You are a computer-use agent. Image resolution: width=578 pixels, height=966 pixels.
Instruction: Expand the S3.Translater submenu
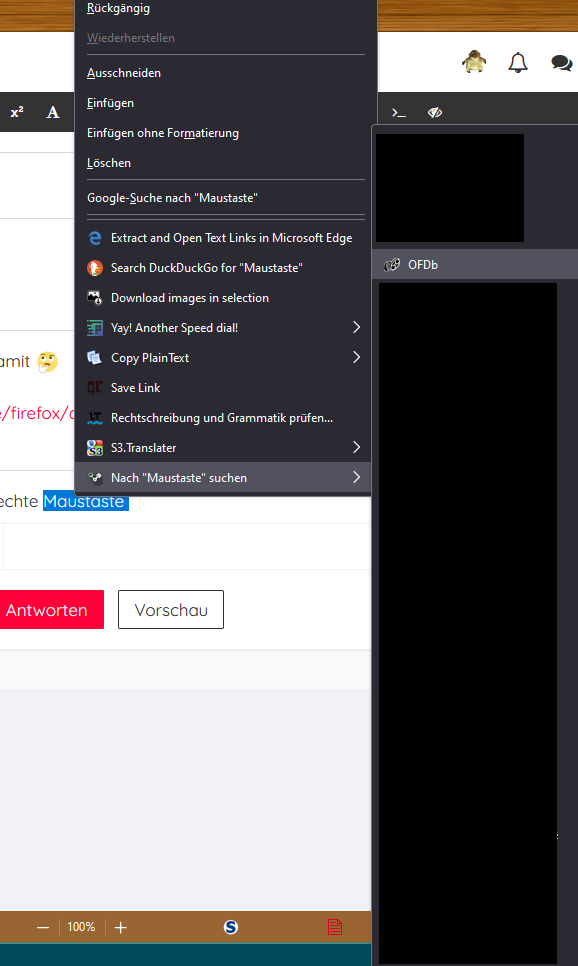(222, 448)
